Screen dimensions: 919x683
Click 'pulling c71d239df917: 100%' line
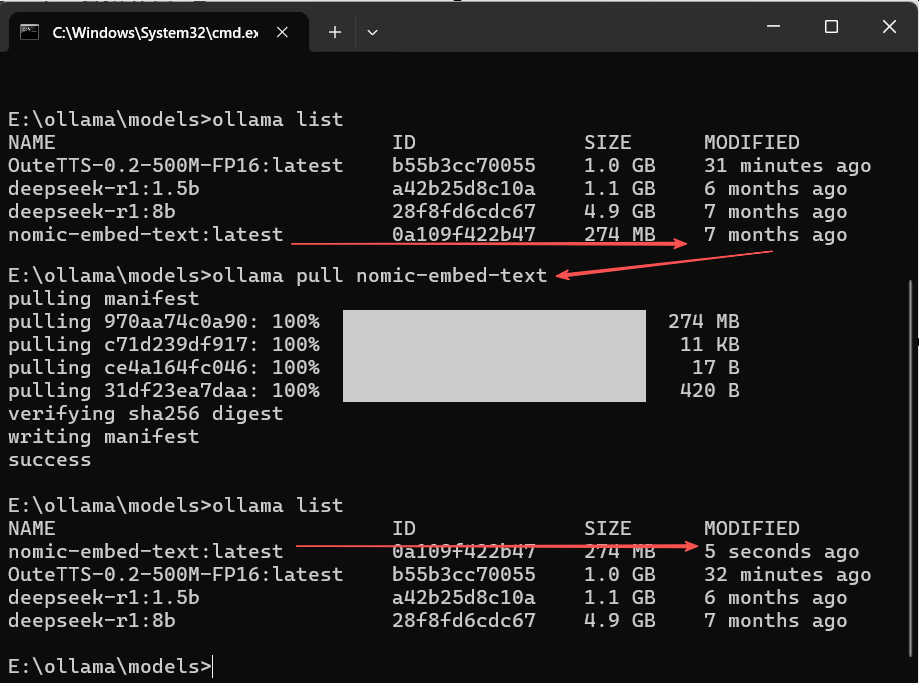[164, 345]
